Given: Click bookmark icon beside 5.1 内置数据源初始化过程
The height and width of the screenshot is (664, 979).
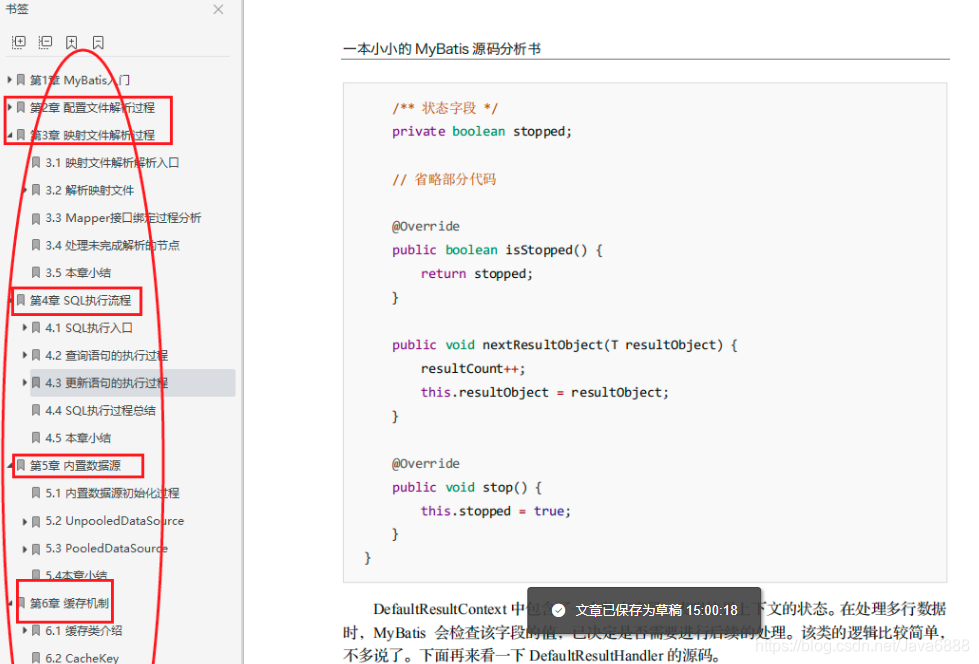Looking at the screenshot, I should click(x=36, y=493).
